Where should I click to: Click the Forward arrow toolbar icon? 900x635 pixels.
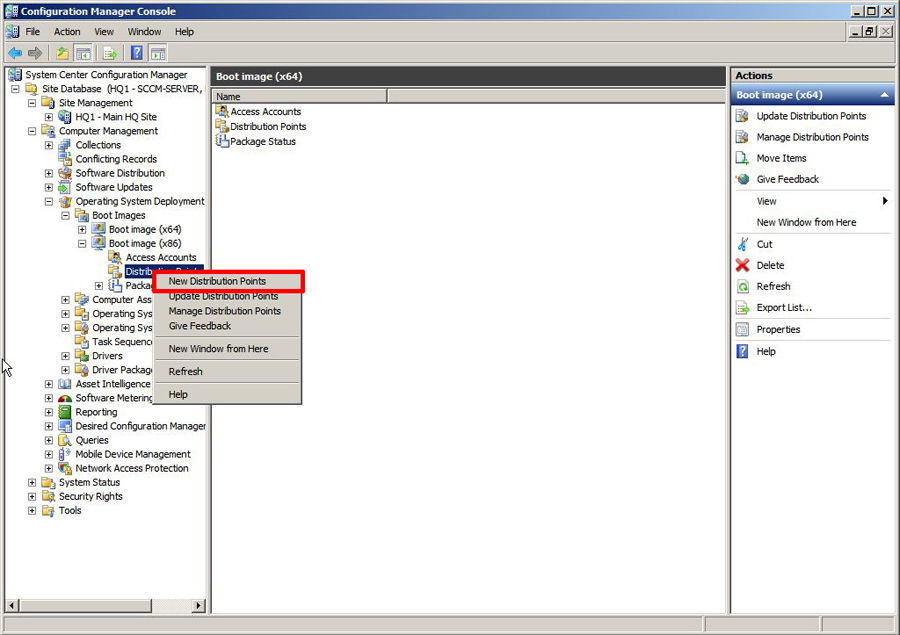[x=35, y=53]
